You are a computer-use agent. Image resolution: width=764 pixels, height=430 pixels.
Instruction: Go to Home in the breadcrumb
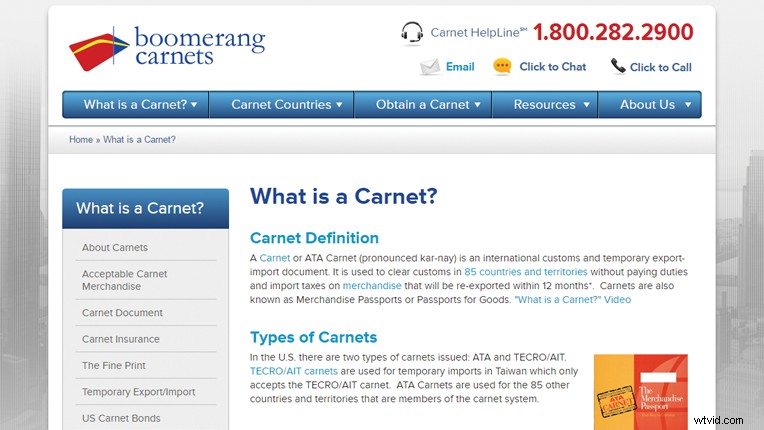[x=81, y=140]
